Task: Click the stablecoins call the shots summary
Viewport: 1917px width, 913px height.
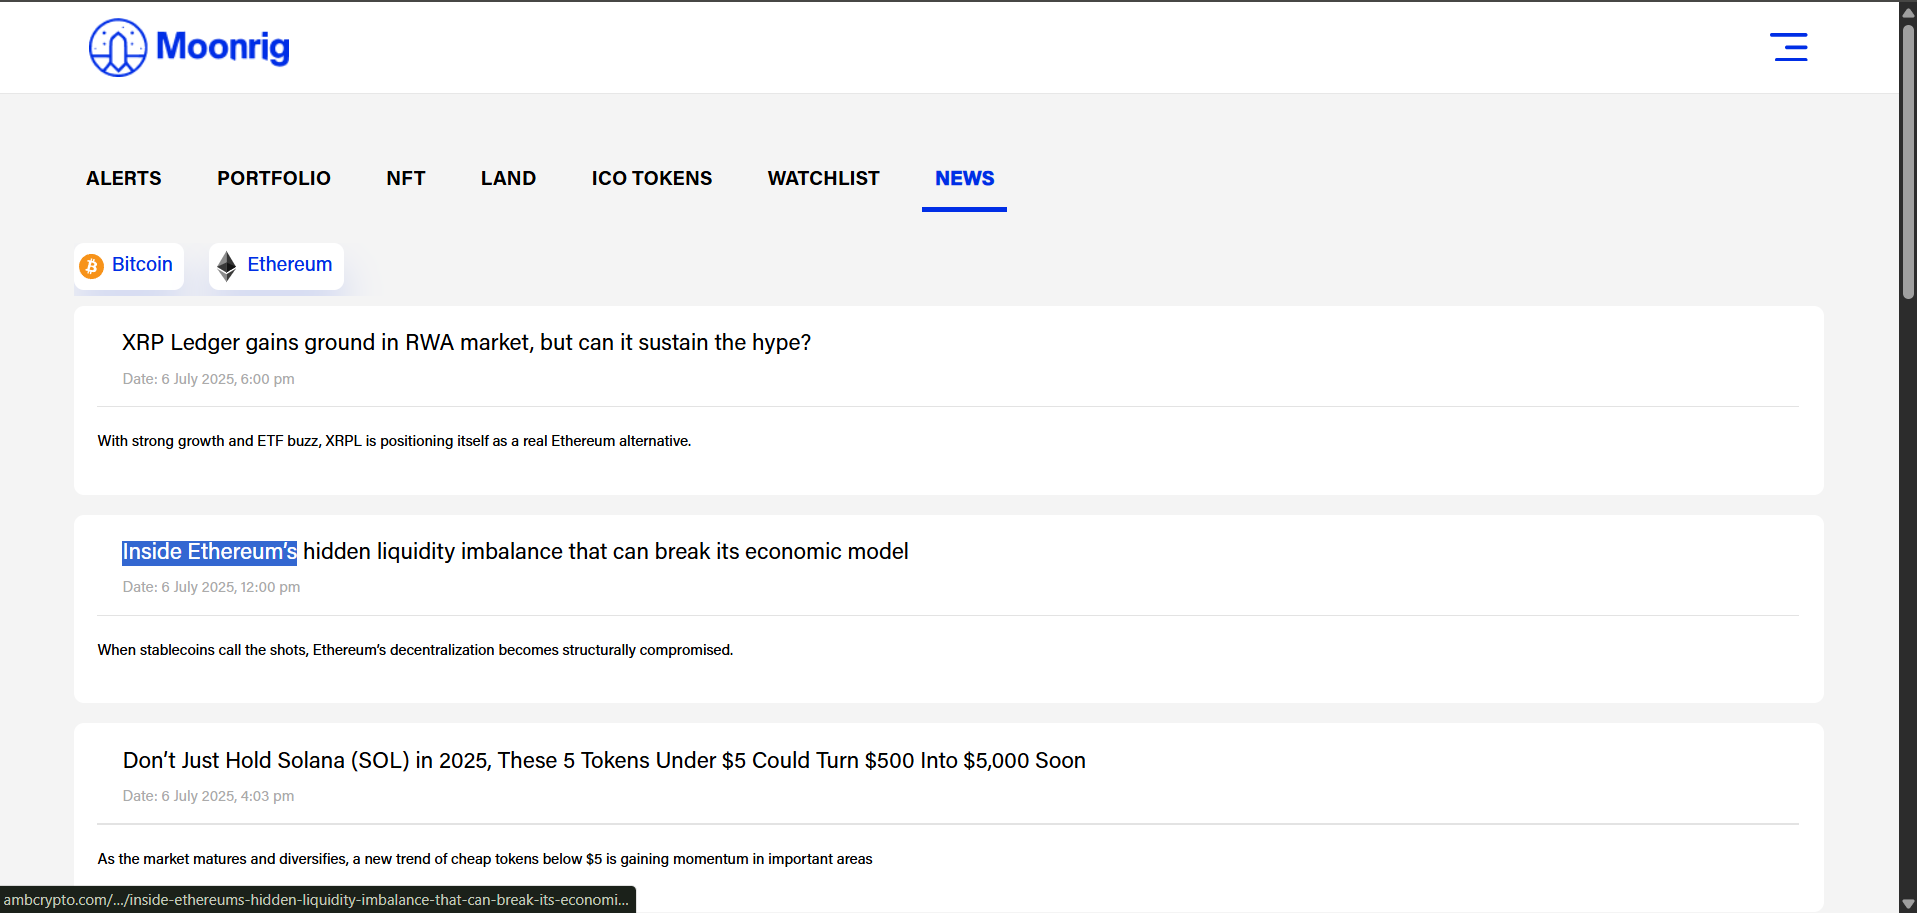Action: tap(415, 650)
